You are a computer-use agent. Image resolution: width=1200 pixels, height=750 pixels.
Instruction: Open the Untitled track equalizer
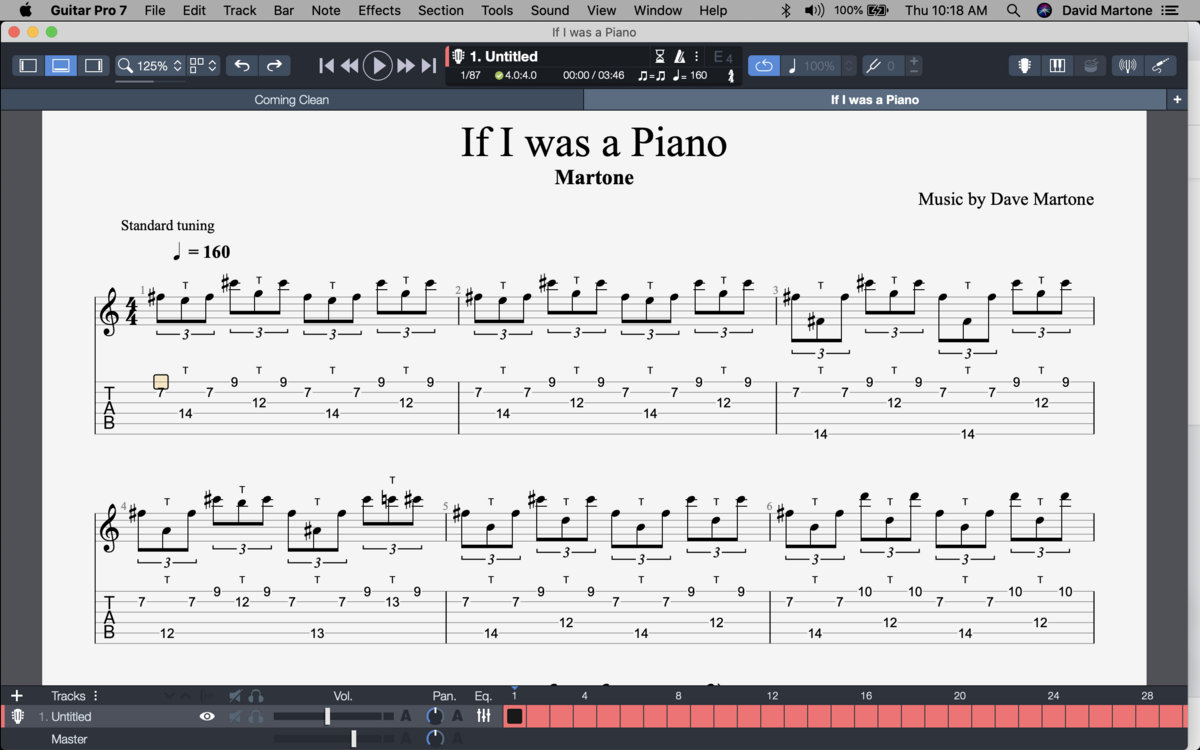coord(484,716)
